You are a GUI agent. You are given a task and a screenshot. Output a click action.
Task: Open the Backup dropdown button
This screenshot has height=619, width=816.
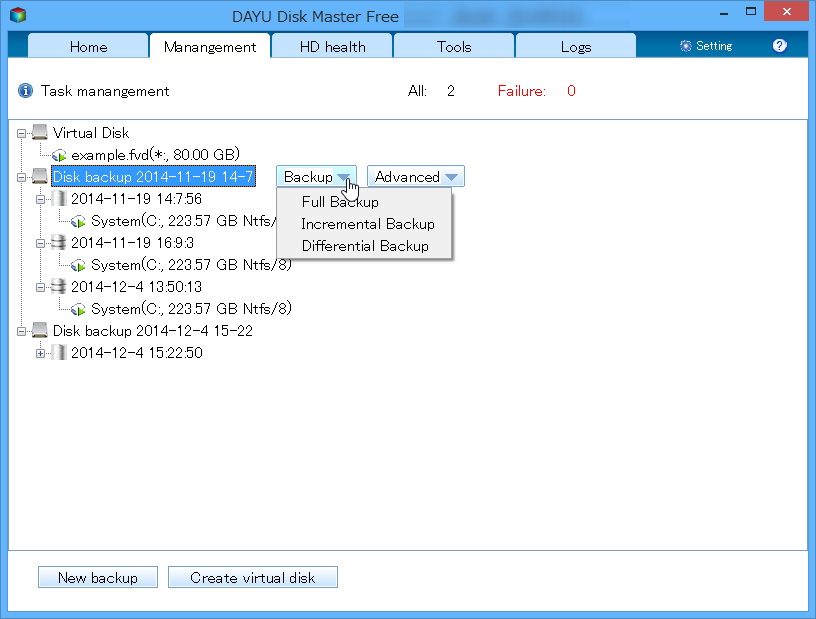point(316,176)
